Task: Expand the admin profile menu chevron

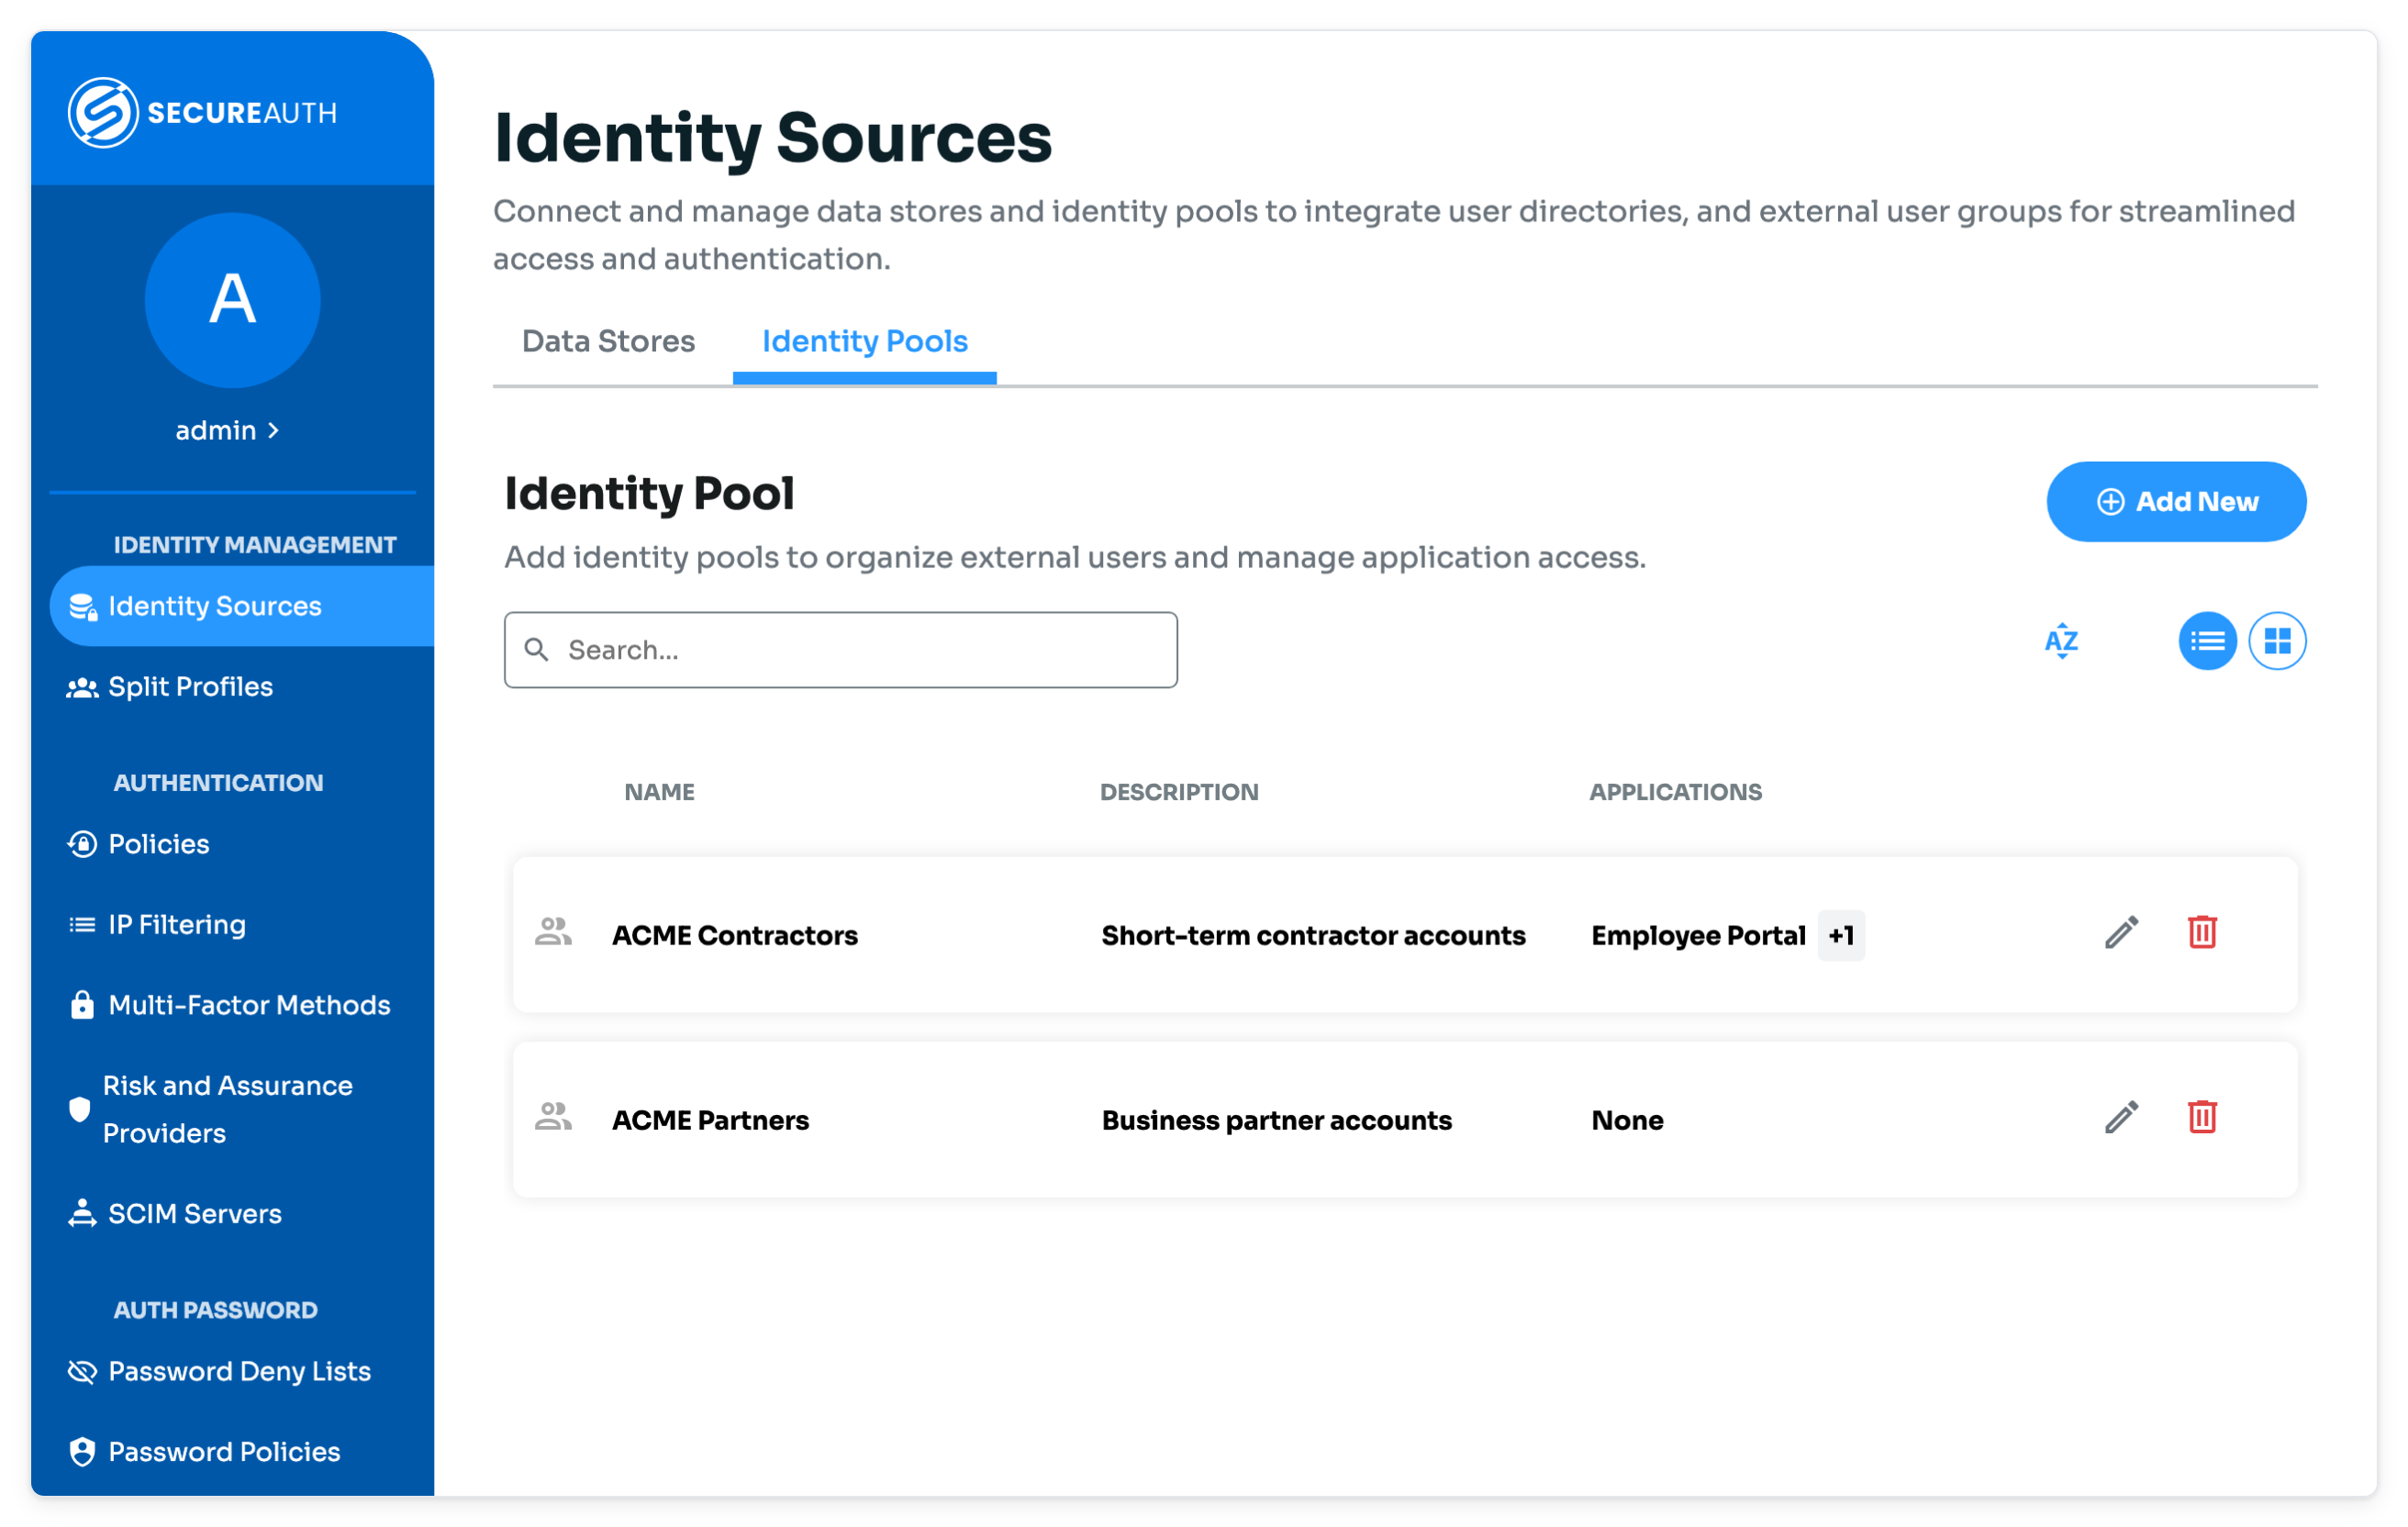Action: click(273, 430)
